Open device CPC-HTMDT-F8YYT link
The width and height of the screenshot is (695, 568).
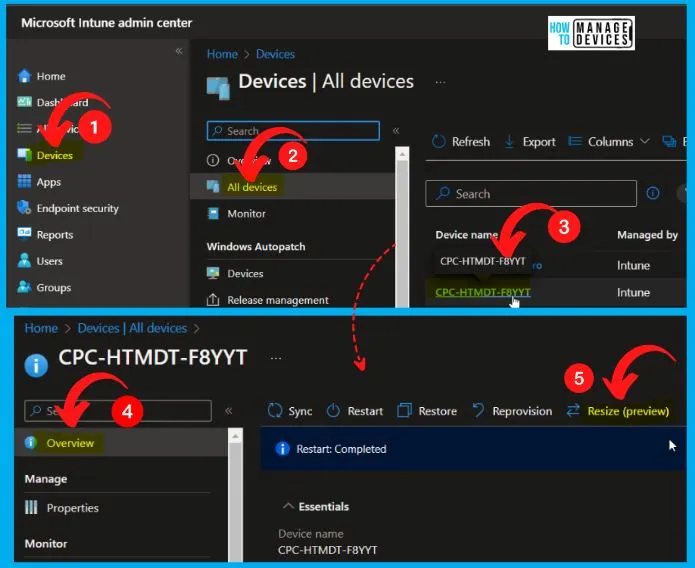coord(483,292)
